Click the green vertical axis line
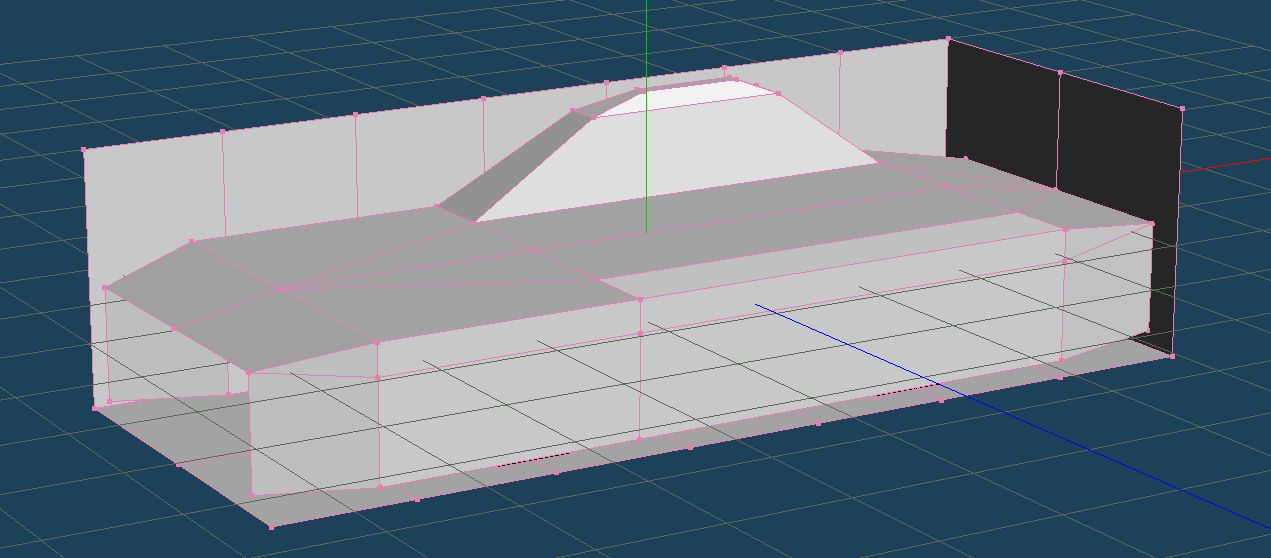 [647, 40]
